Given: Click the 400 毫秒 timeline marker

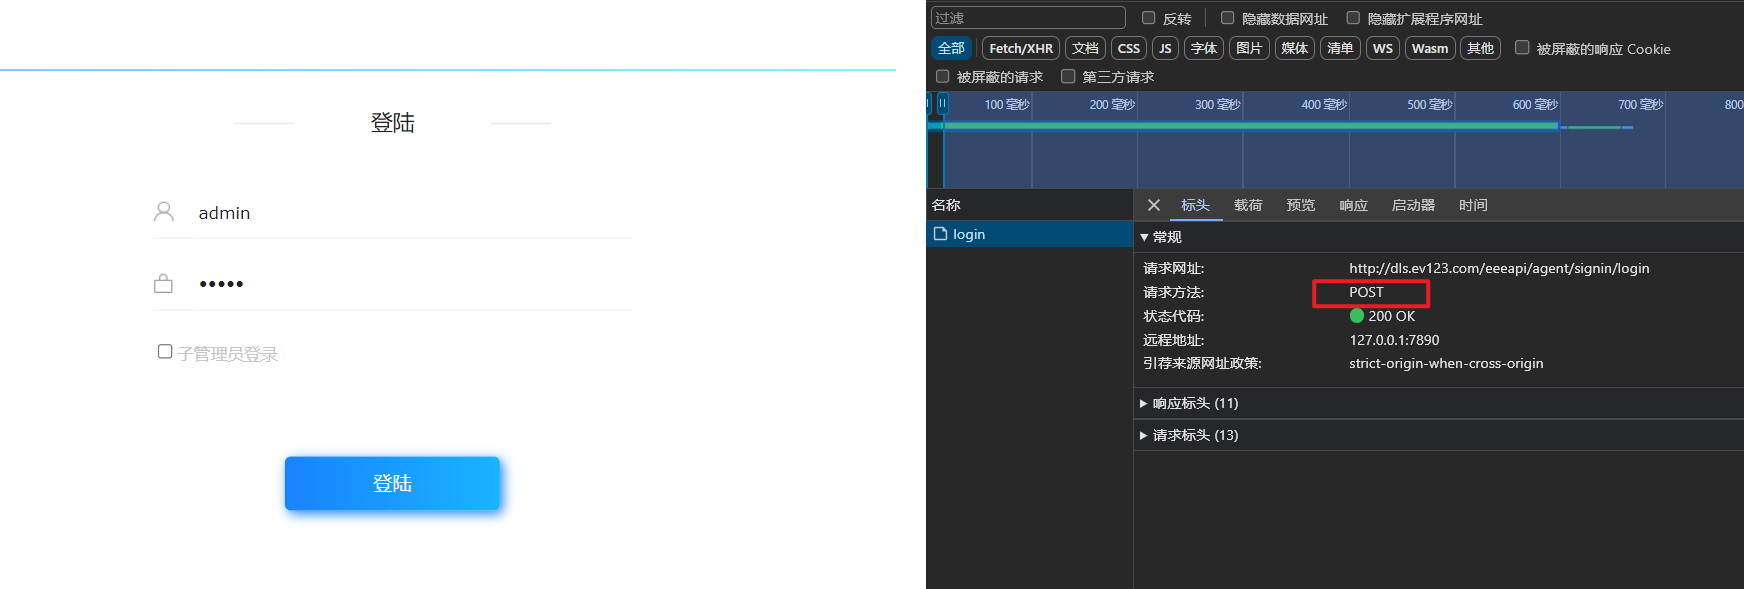Looking at the screenshot, I should (x=1324, y=104).
